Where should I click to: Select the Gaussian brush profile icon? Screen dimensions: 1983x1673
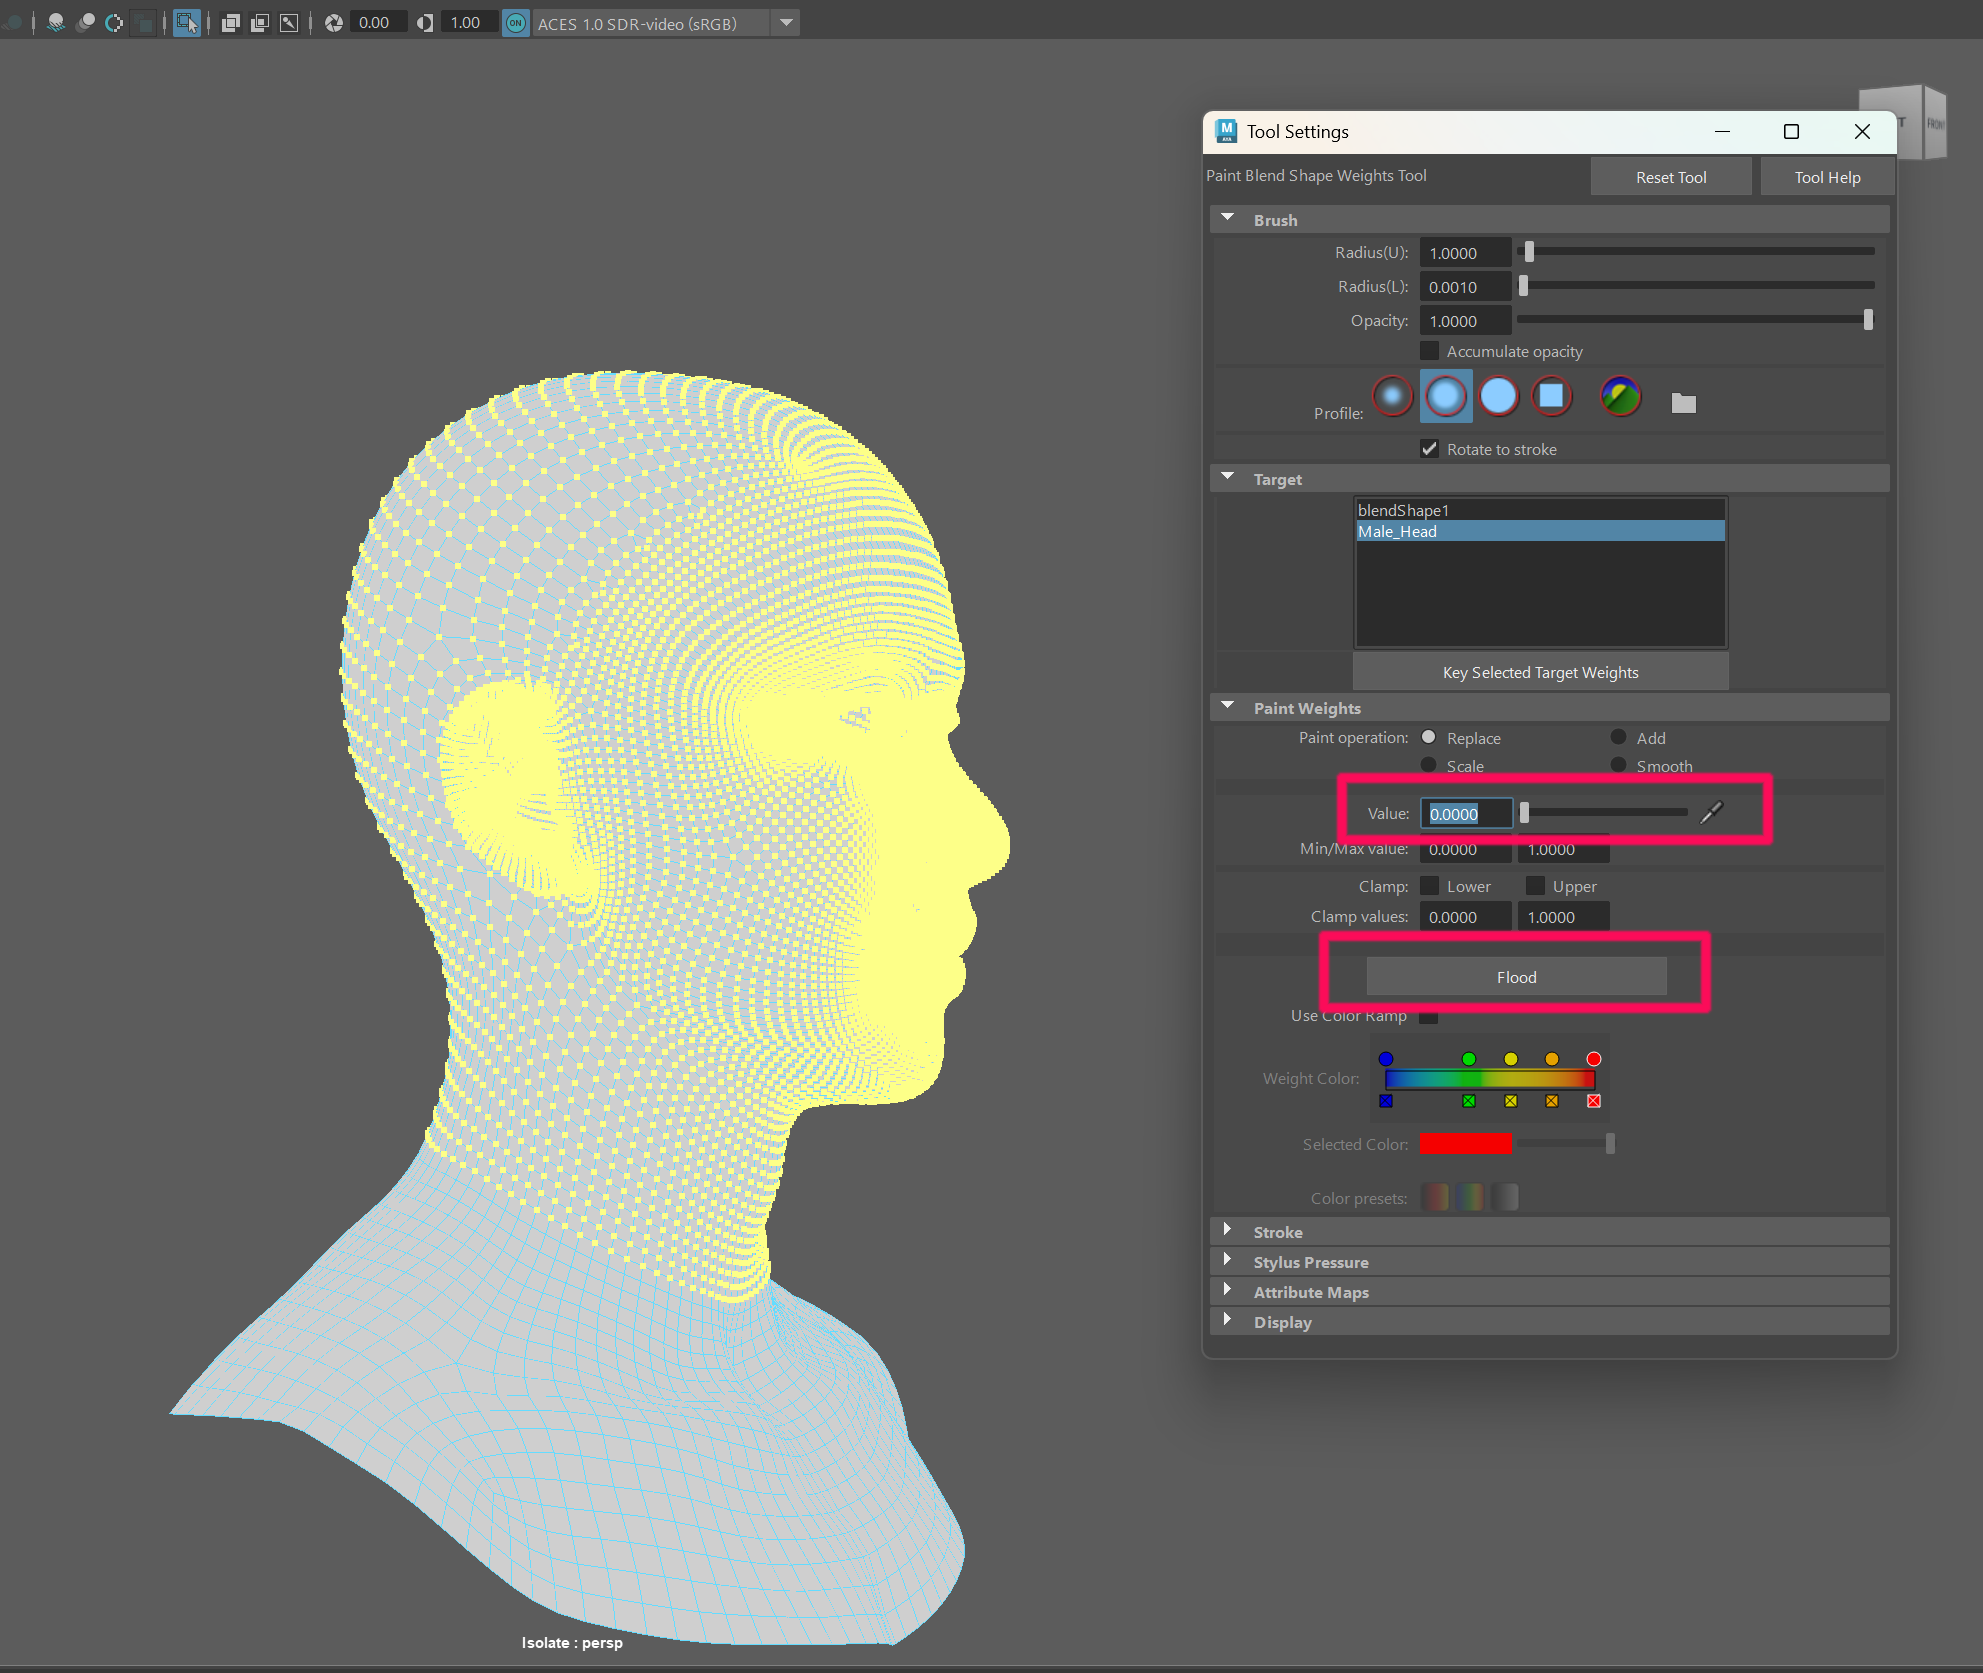1392,397
